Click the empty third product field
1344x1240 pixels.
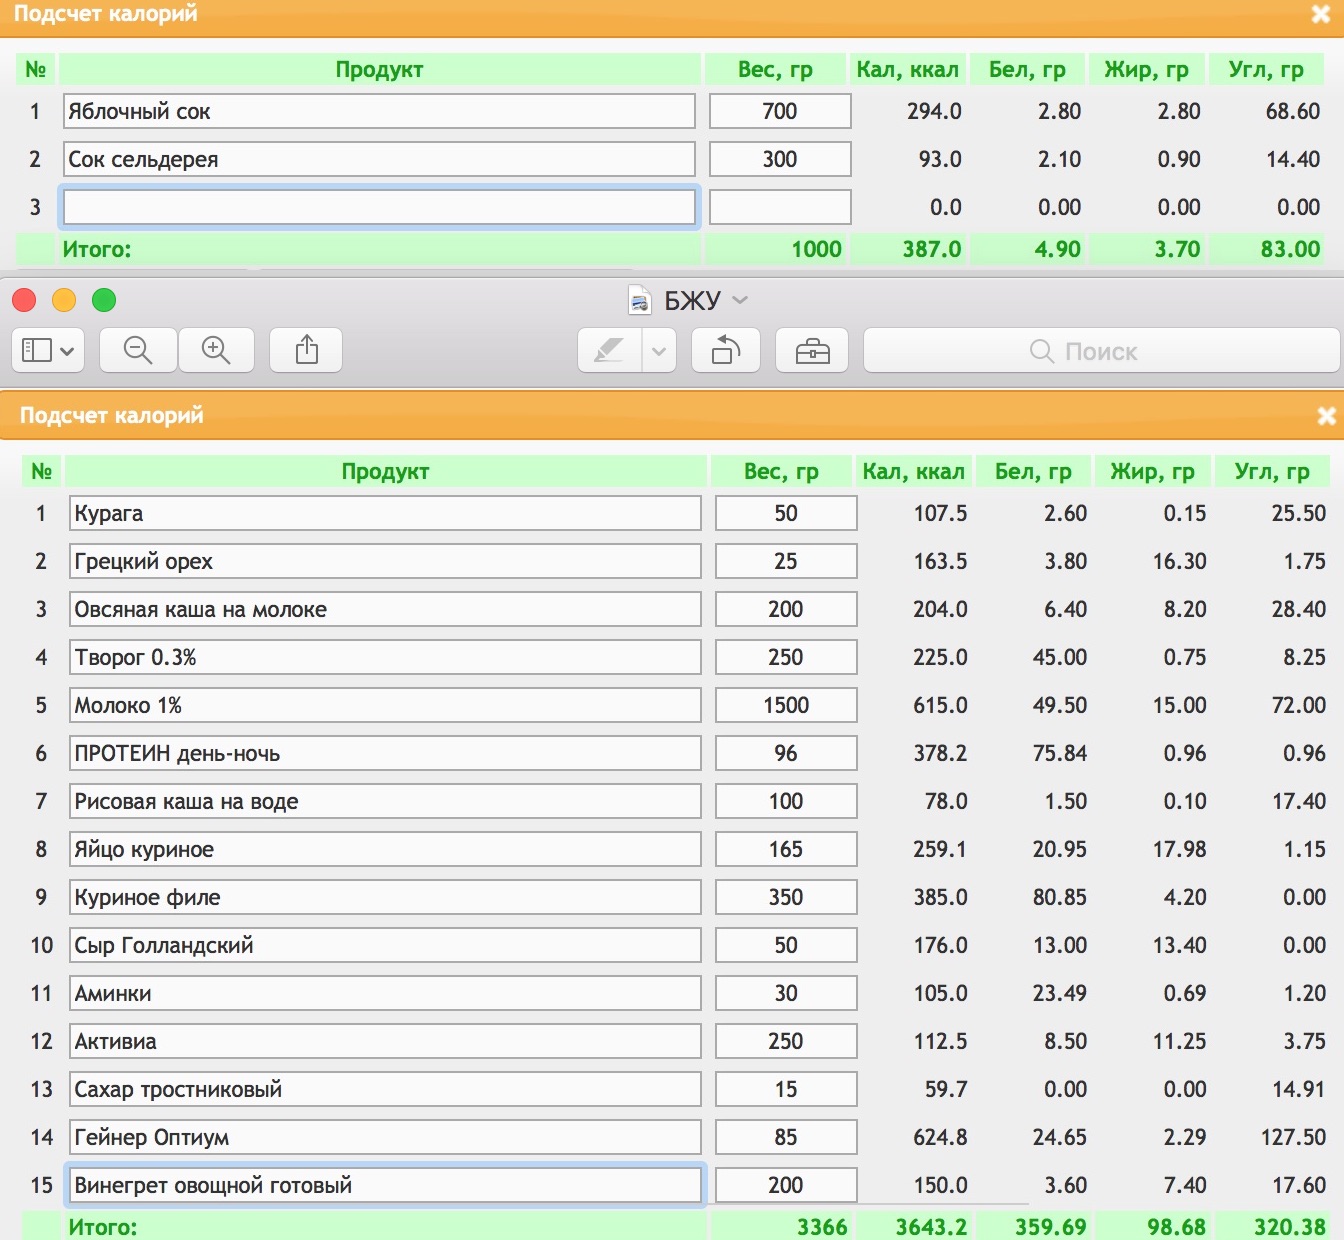click(379, 208)
